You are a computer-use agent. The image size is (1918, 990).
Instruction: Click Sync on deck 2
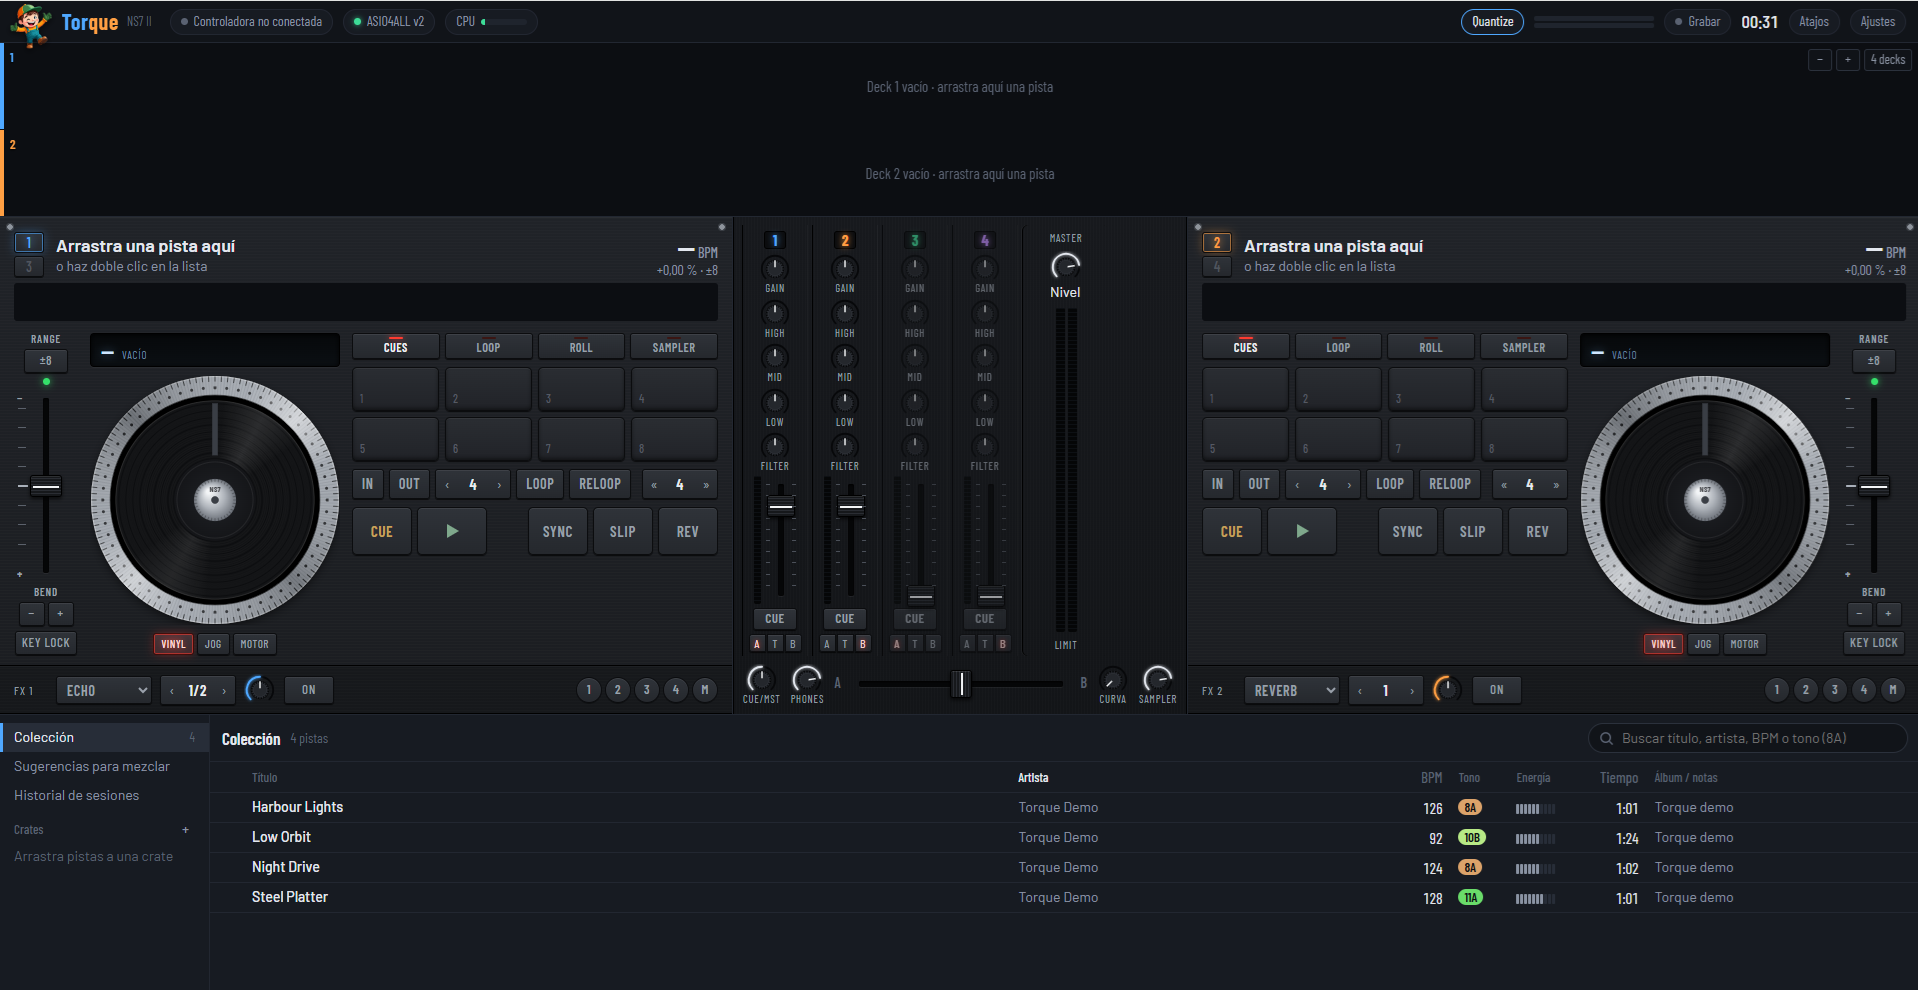click(x=1407, y=531)
